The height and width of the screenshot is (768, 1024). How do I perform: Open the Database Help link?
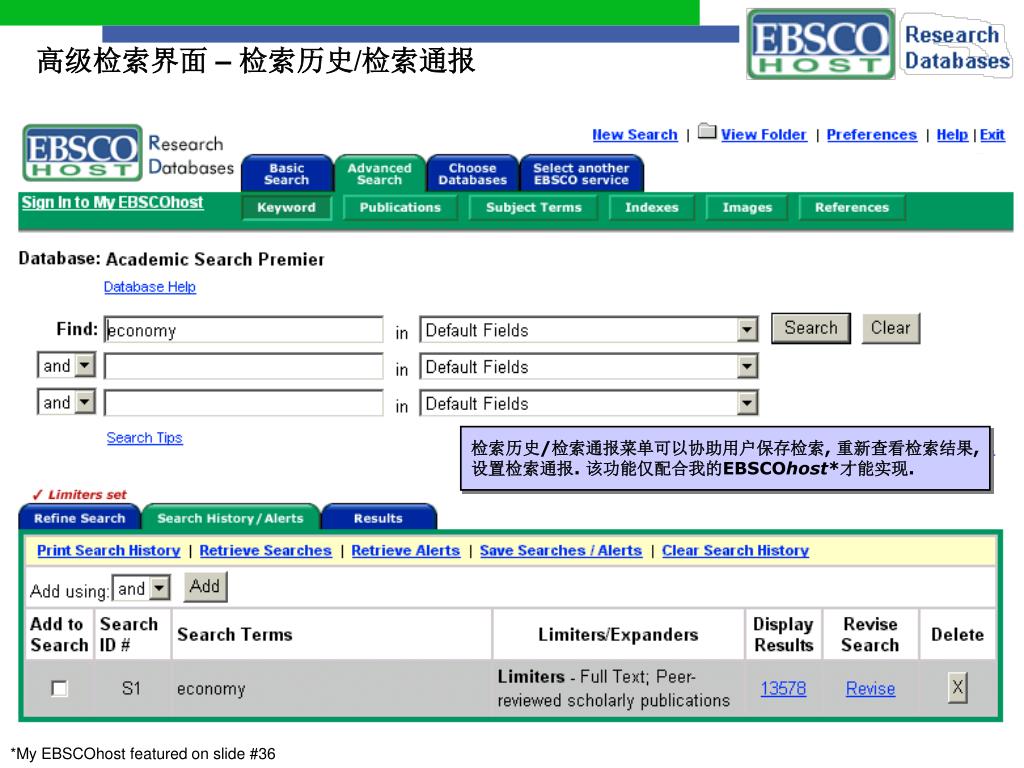(x=150, y=287)
